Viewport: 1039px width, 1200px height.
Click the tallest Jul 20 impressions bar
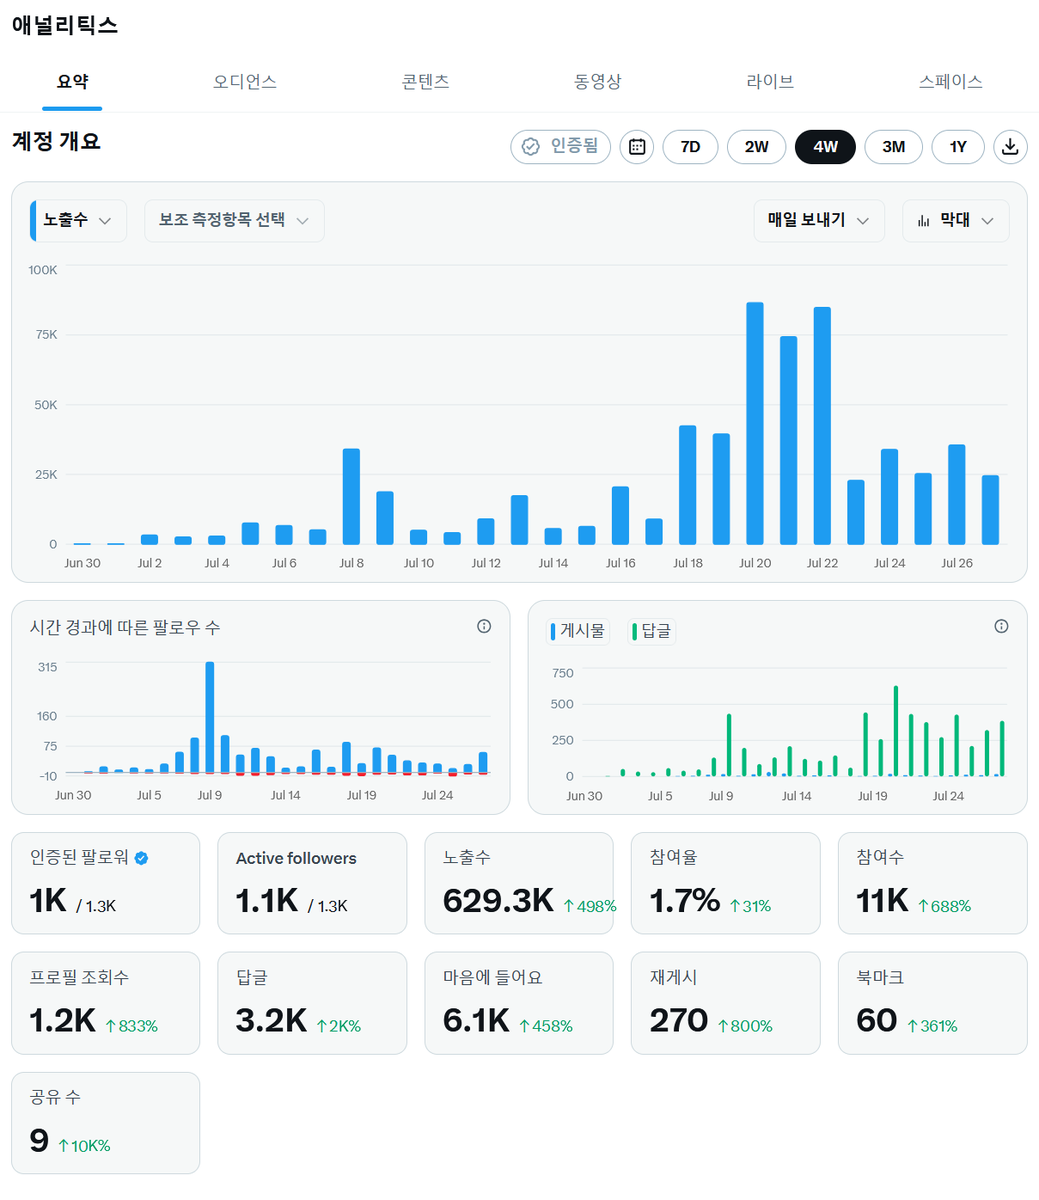(755, 423)
